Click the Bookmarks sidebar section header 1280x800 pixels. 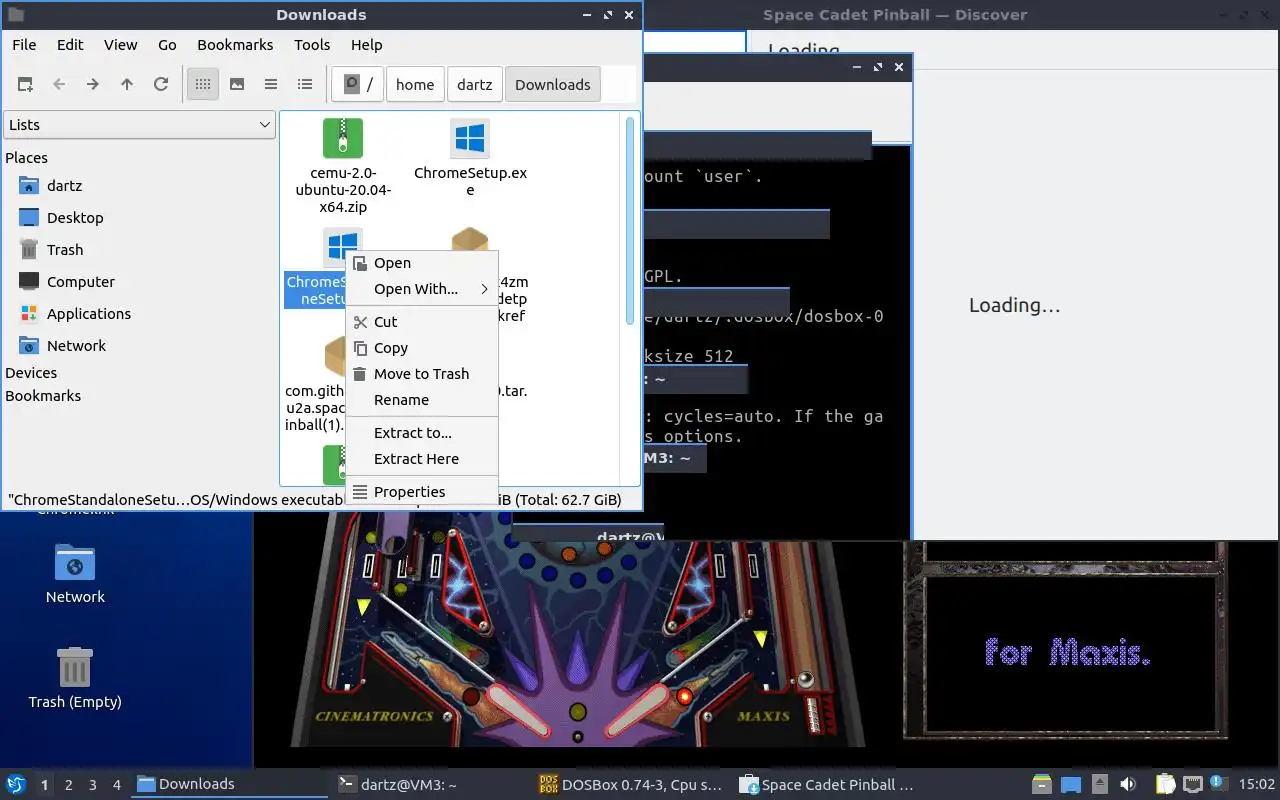click(x=43, y=396)
